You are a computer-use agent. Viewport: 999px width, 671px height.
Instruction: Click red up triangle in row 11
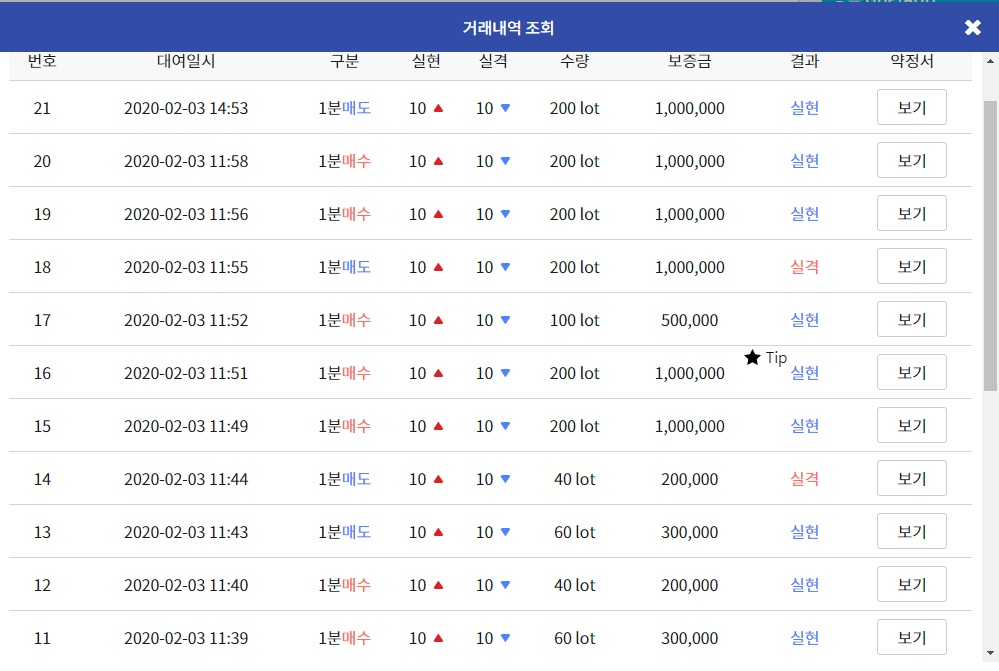pyautogui.click(x=438, y=638)
